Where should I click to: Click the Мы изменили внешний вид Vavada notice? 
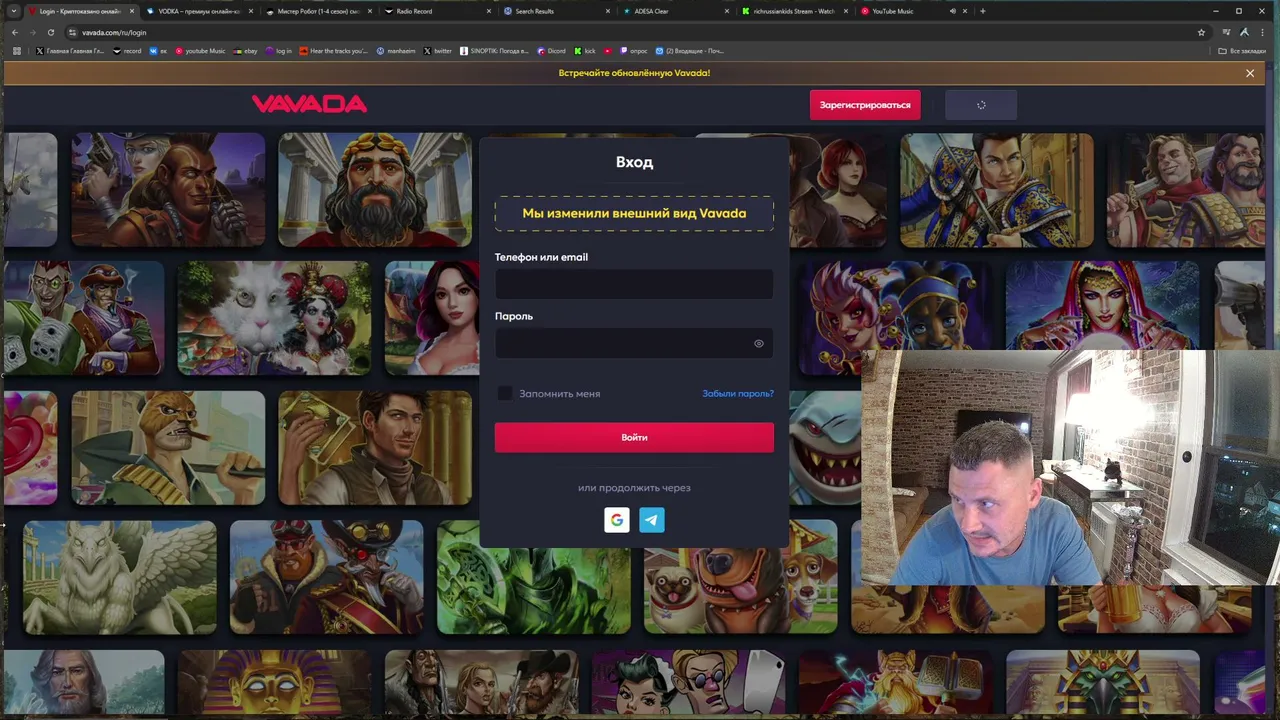click(x=634, y=213)
